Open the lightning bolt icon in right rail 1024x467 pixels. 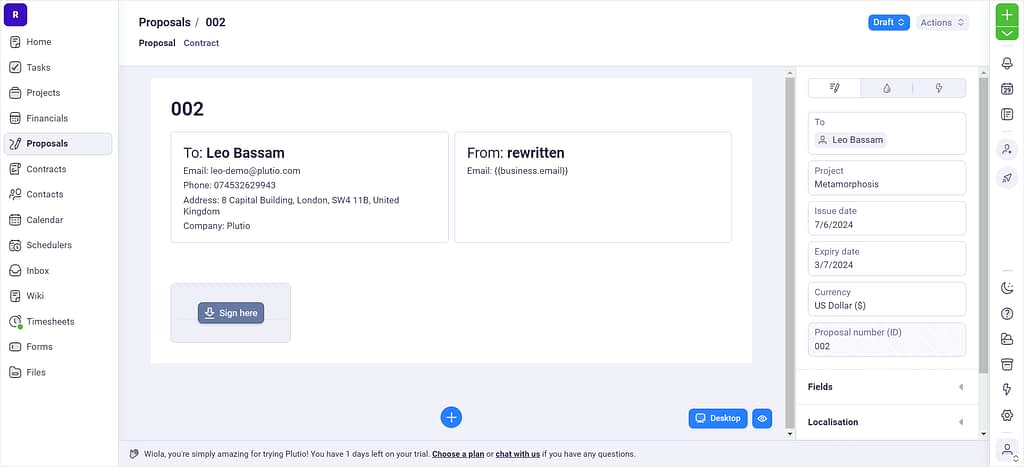[x=1007, y=389]
